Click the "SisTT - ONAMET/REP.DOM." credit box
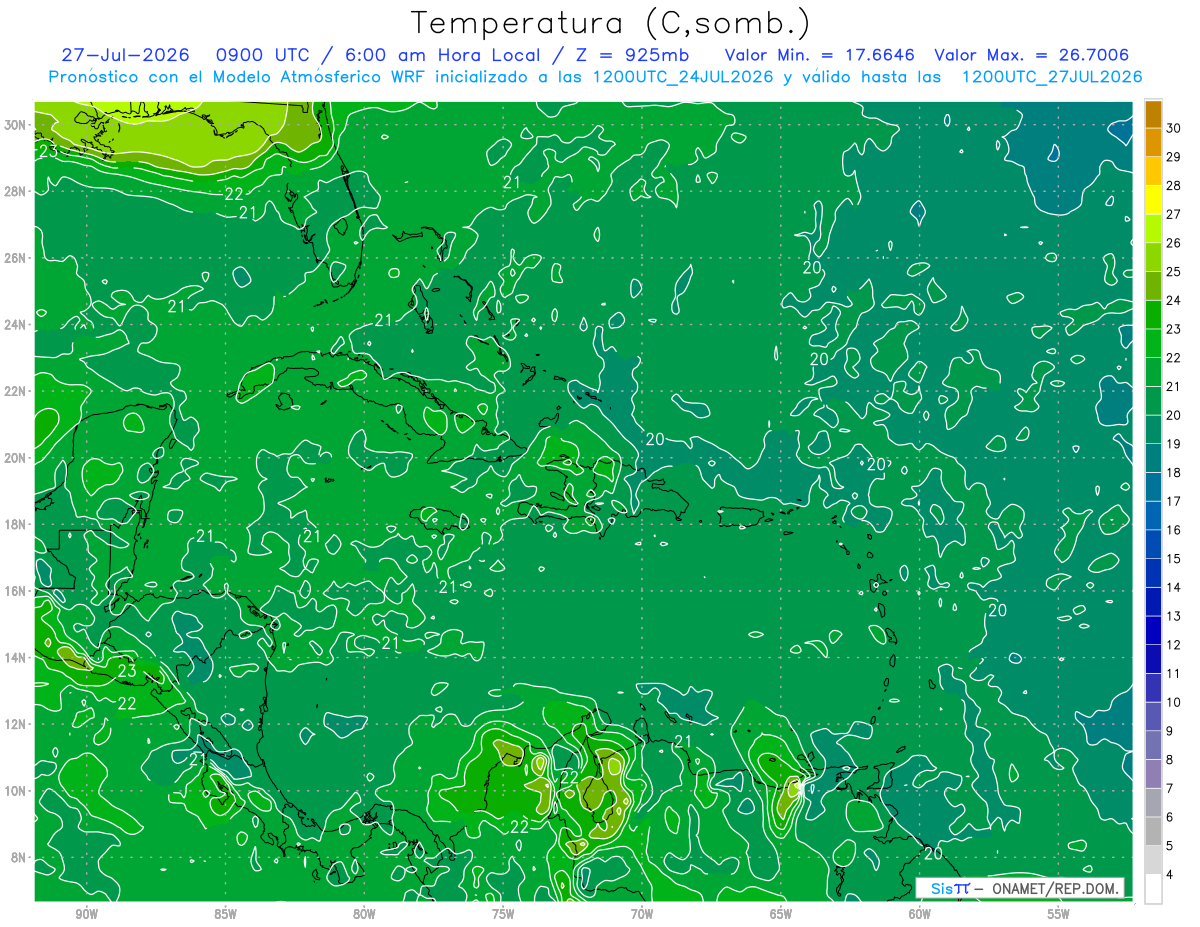This screenshot has height=927, width=1200. click(x=1021, y=888)
